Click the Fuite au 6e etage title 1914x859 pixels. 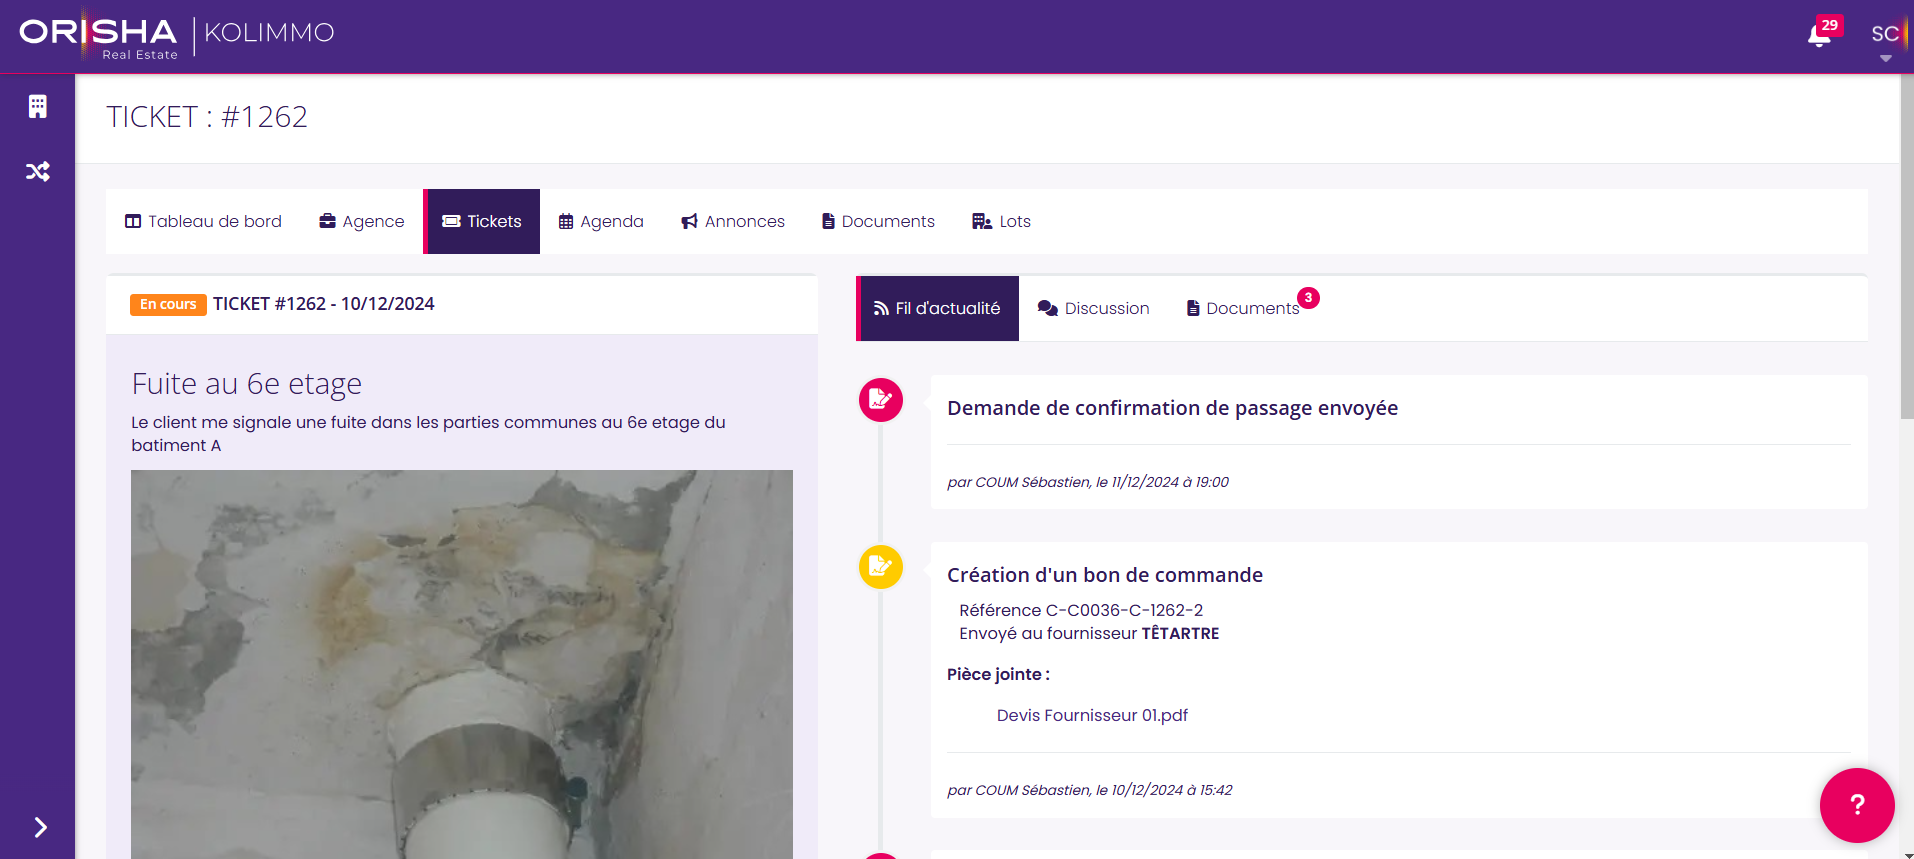click(247, 384)
